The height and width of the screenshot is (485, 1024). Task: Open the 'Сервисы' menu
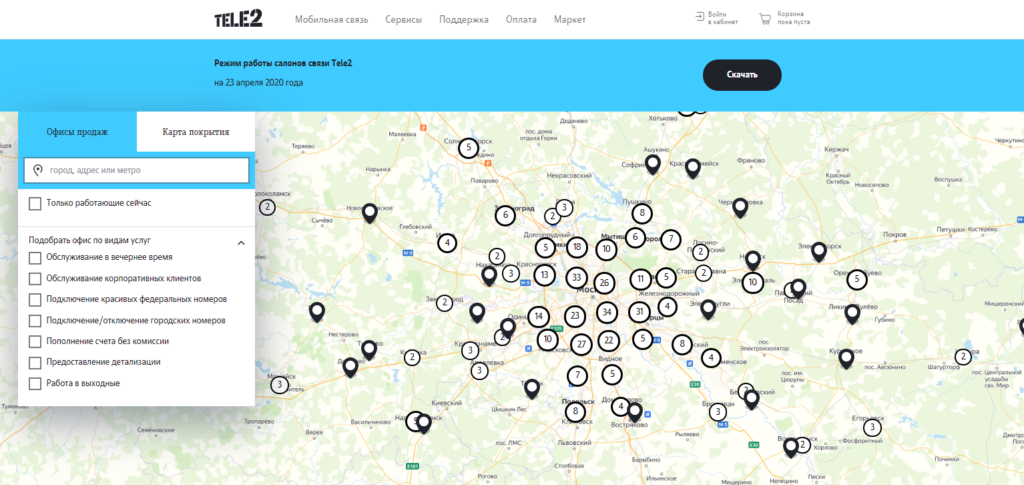[403, 20]
